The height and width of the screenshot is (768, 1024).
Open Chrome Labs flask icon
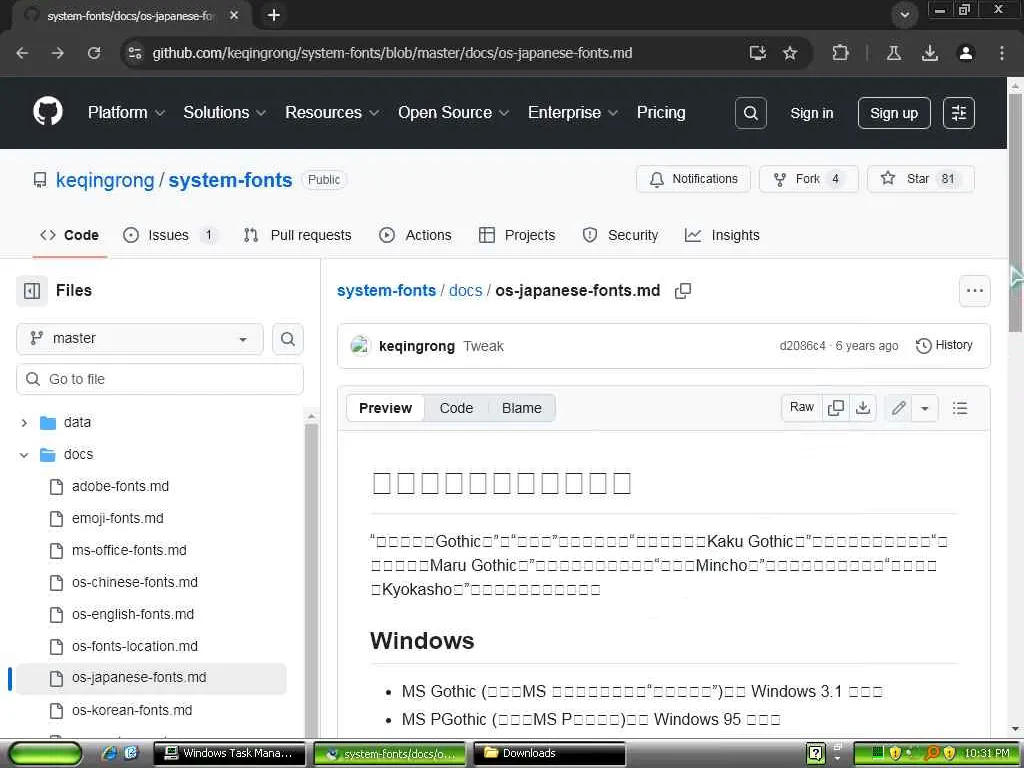tap(893, 53)
